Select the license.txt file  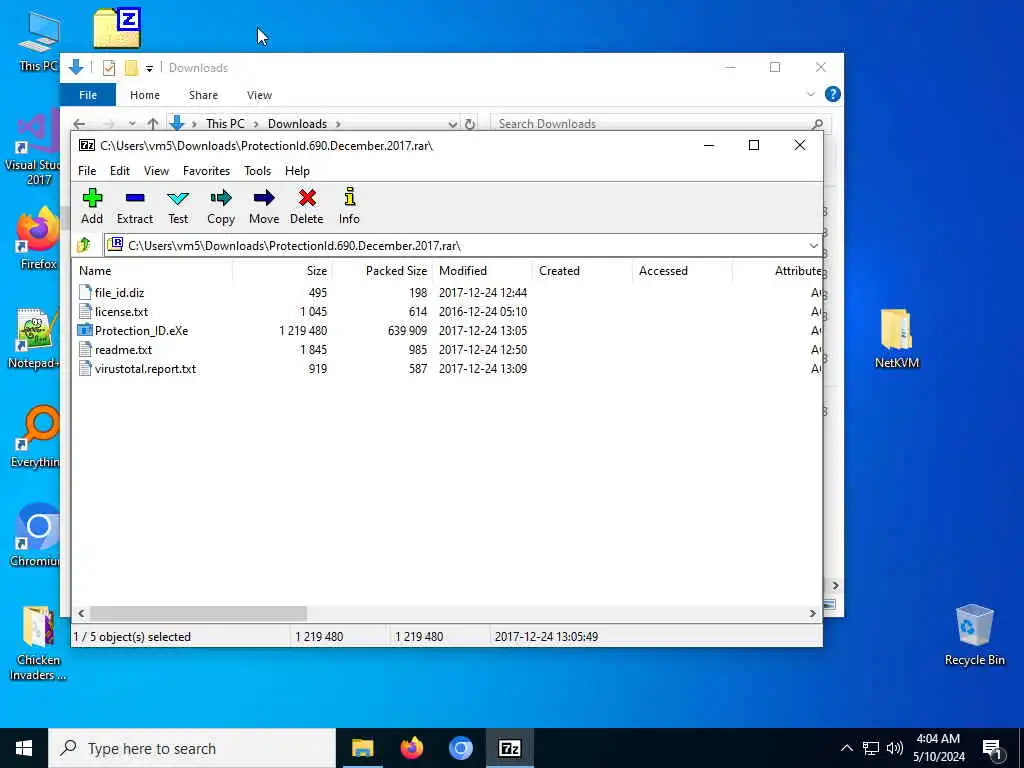[121, 312]
